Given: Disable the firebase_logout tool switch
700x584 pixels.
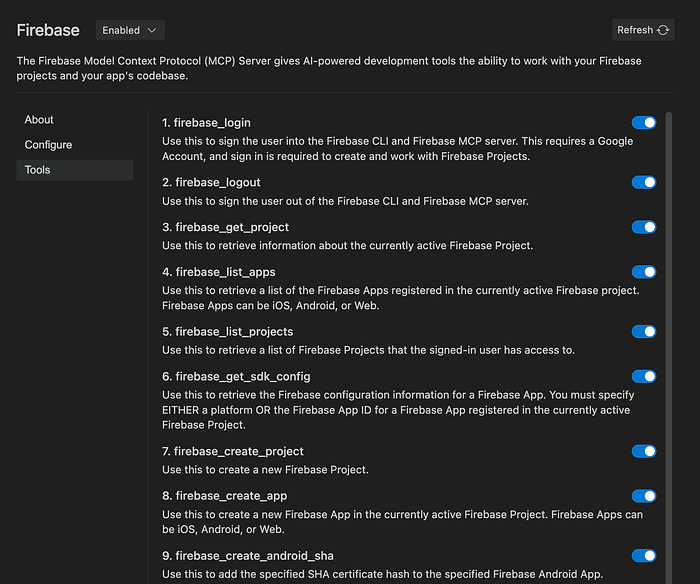Looking at the screenshot, I should (x=643, y=182).
